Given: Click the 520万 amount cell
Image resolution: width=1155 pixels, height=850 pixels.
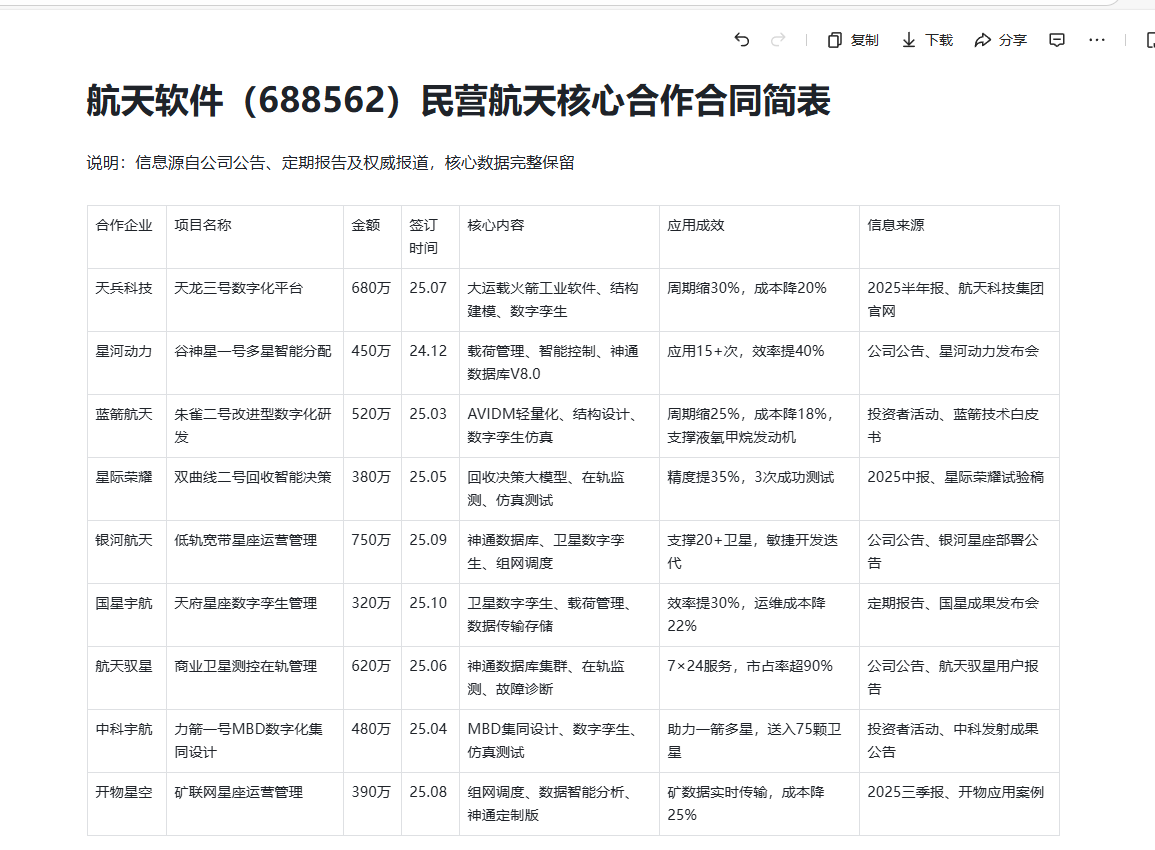Looking at the screenshot, I should (x=372, y=426).
